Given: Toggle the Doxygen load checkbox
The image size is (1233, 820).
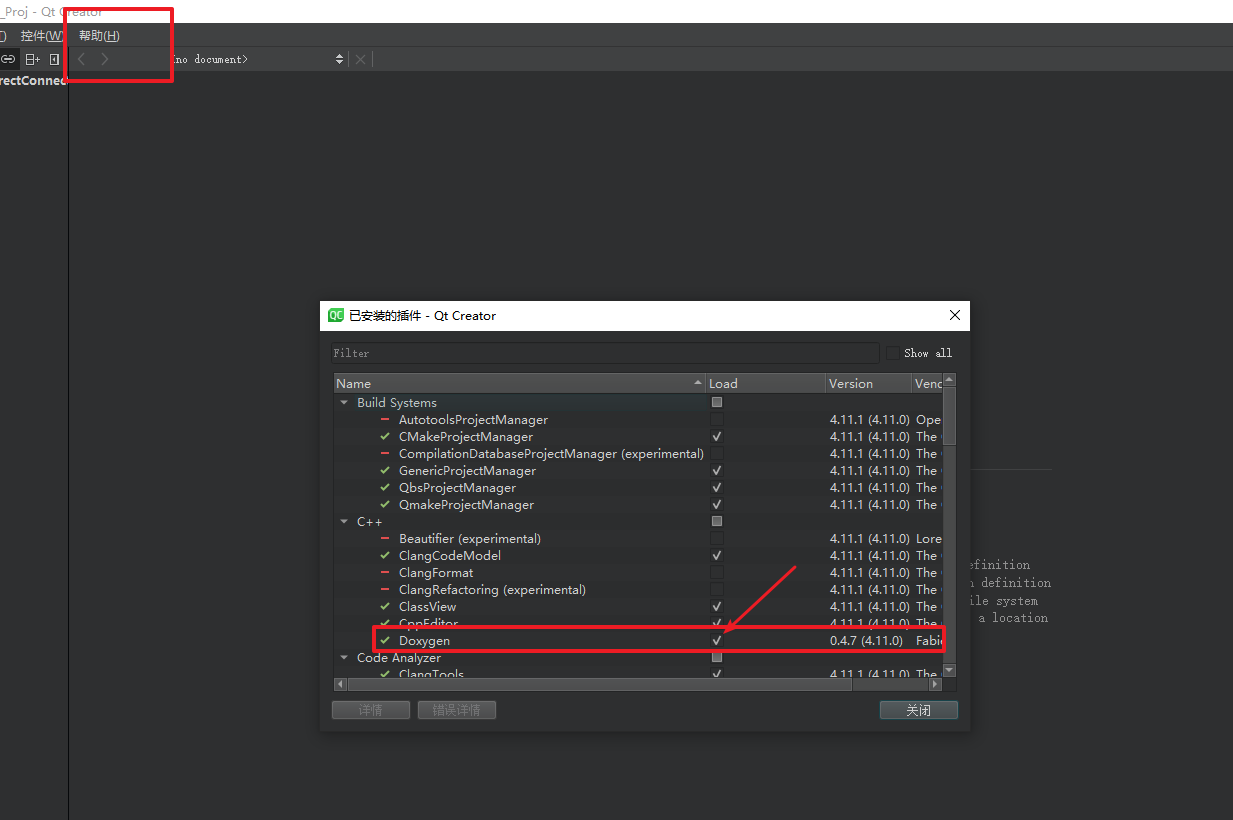Looking at the screenshot, I should (x=716, y=640).
